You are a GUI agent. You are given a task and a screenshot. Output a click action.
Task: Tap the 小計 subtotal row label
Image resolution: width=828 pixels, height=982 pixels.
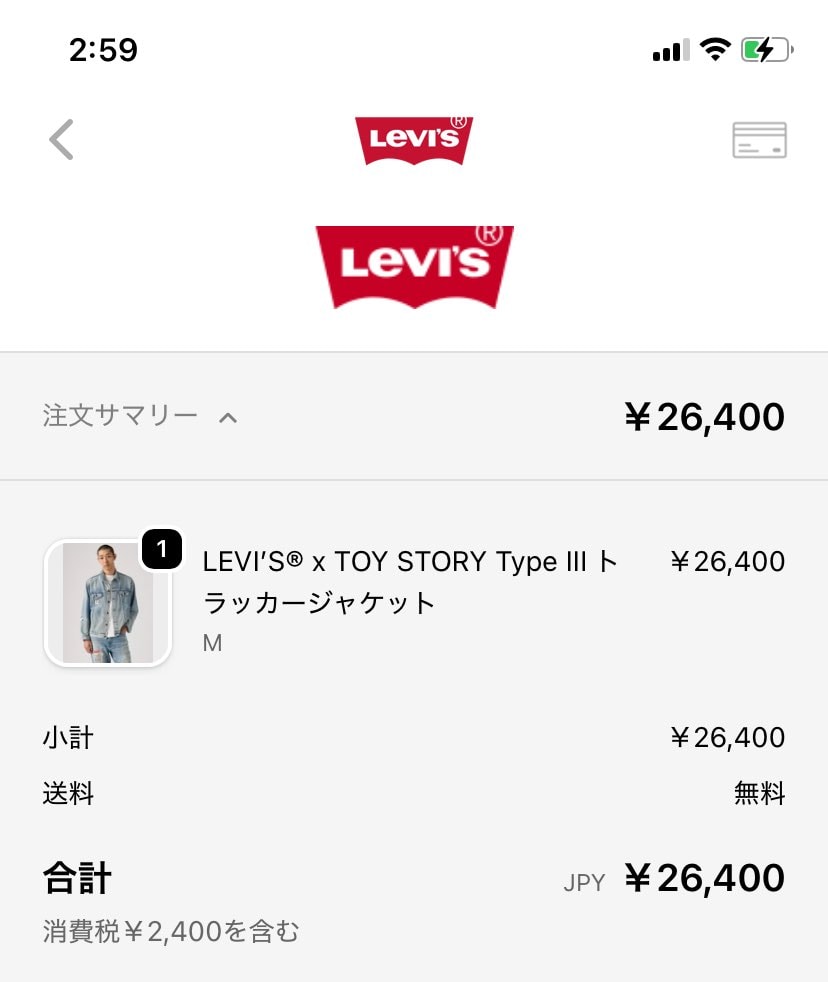[68, 738]
